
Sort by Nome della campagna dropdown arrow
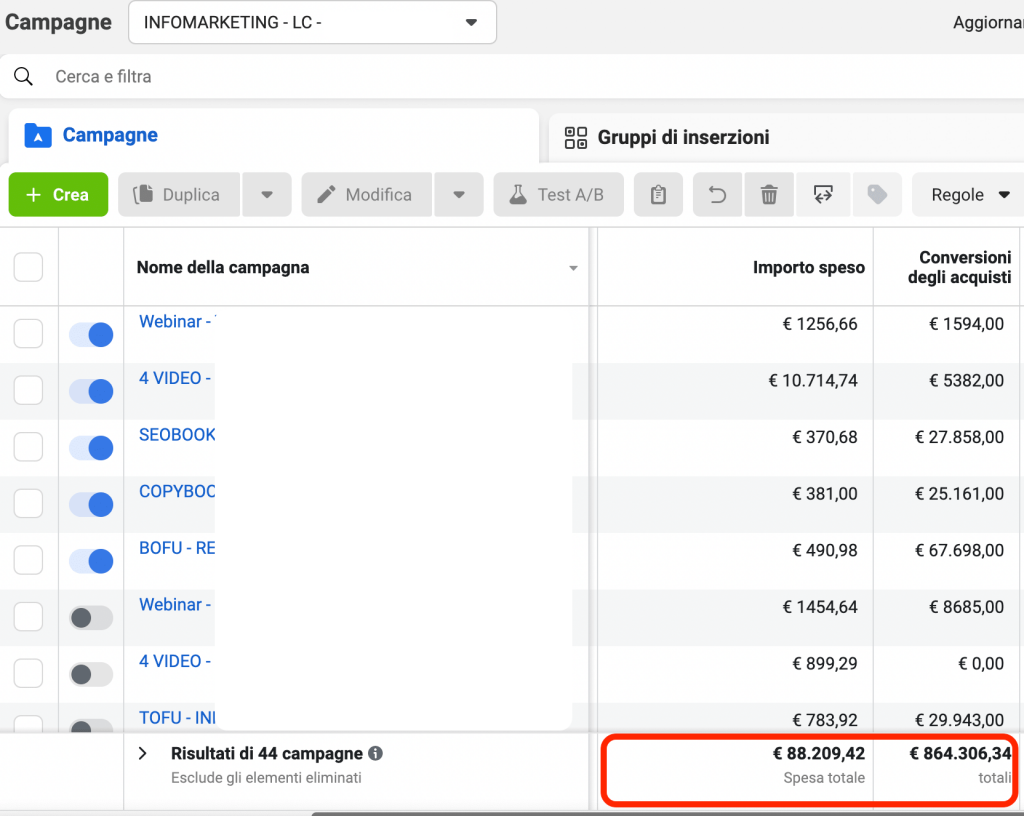pyautogui.click(x=573, y=268)
